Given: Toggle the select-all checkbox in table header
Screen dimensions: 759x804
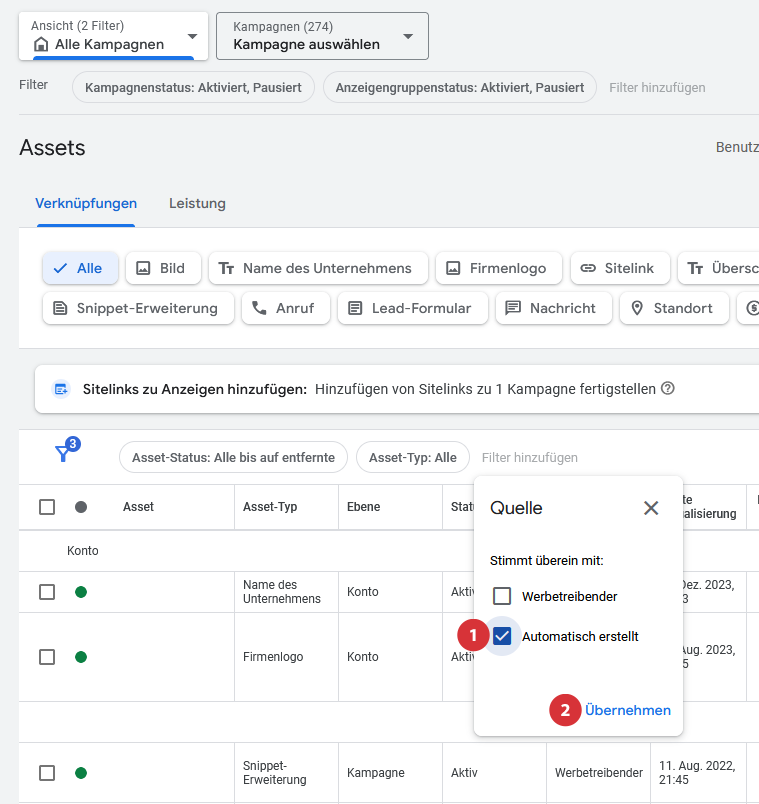Looking at the screenshot, I should (x=47, y=507).
